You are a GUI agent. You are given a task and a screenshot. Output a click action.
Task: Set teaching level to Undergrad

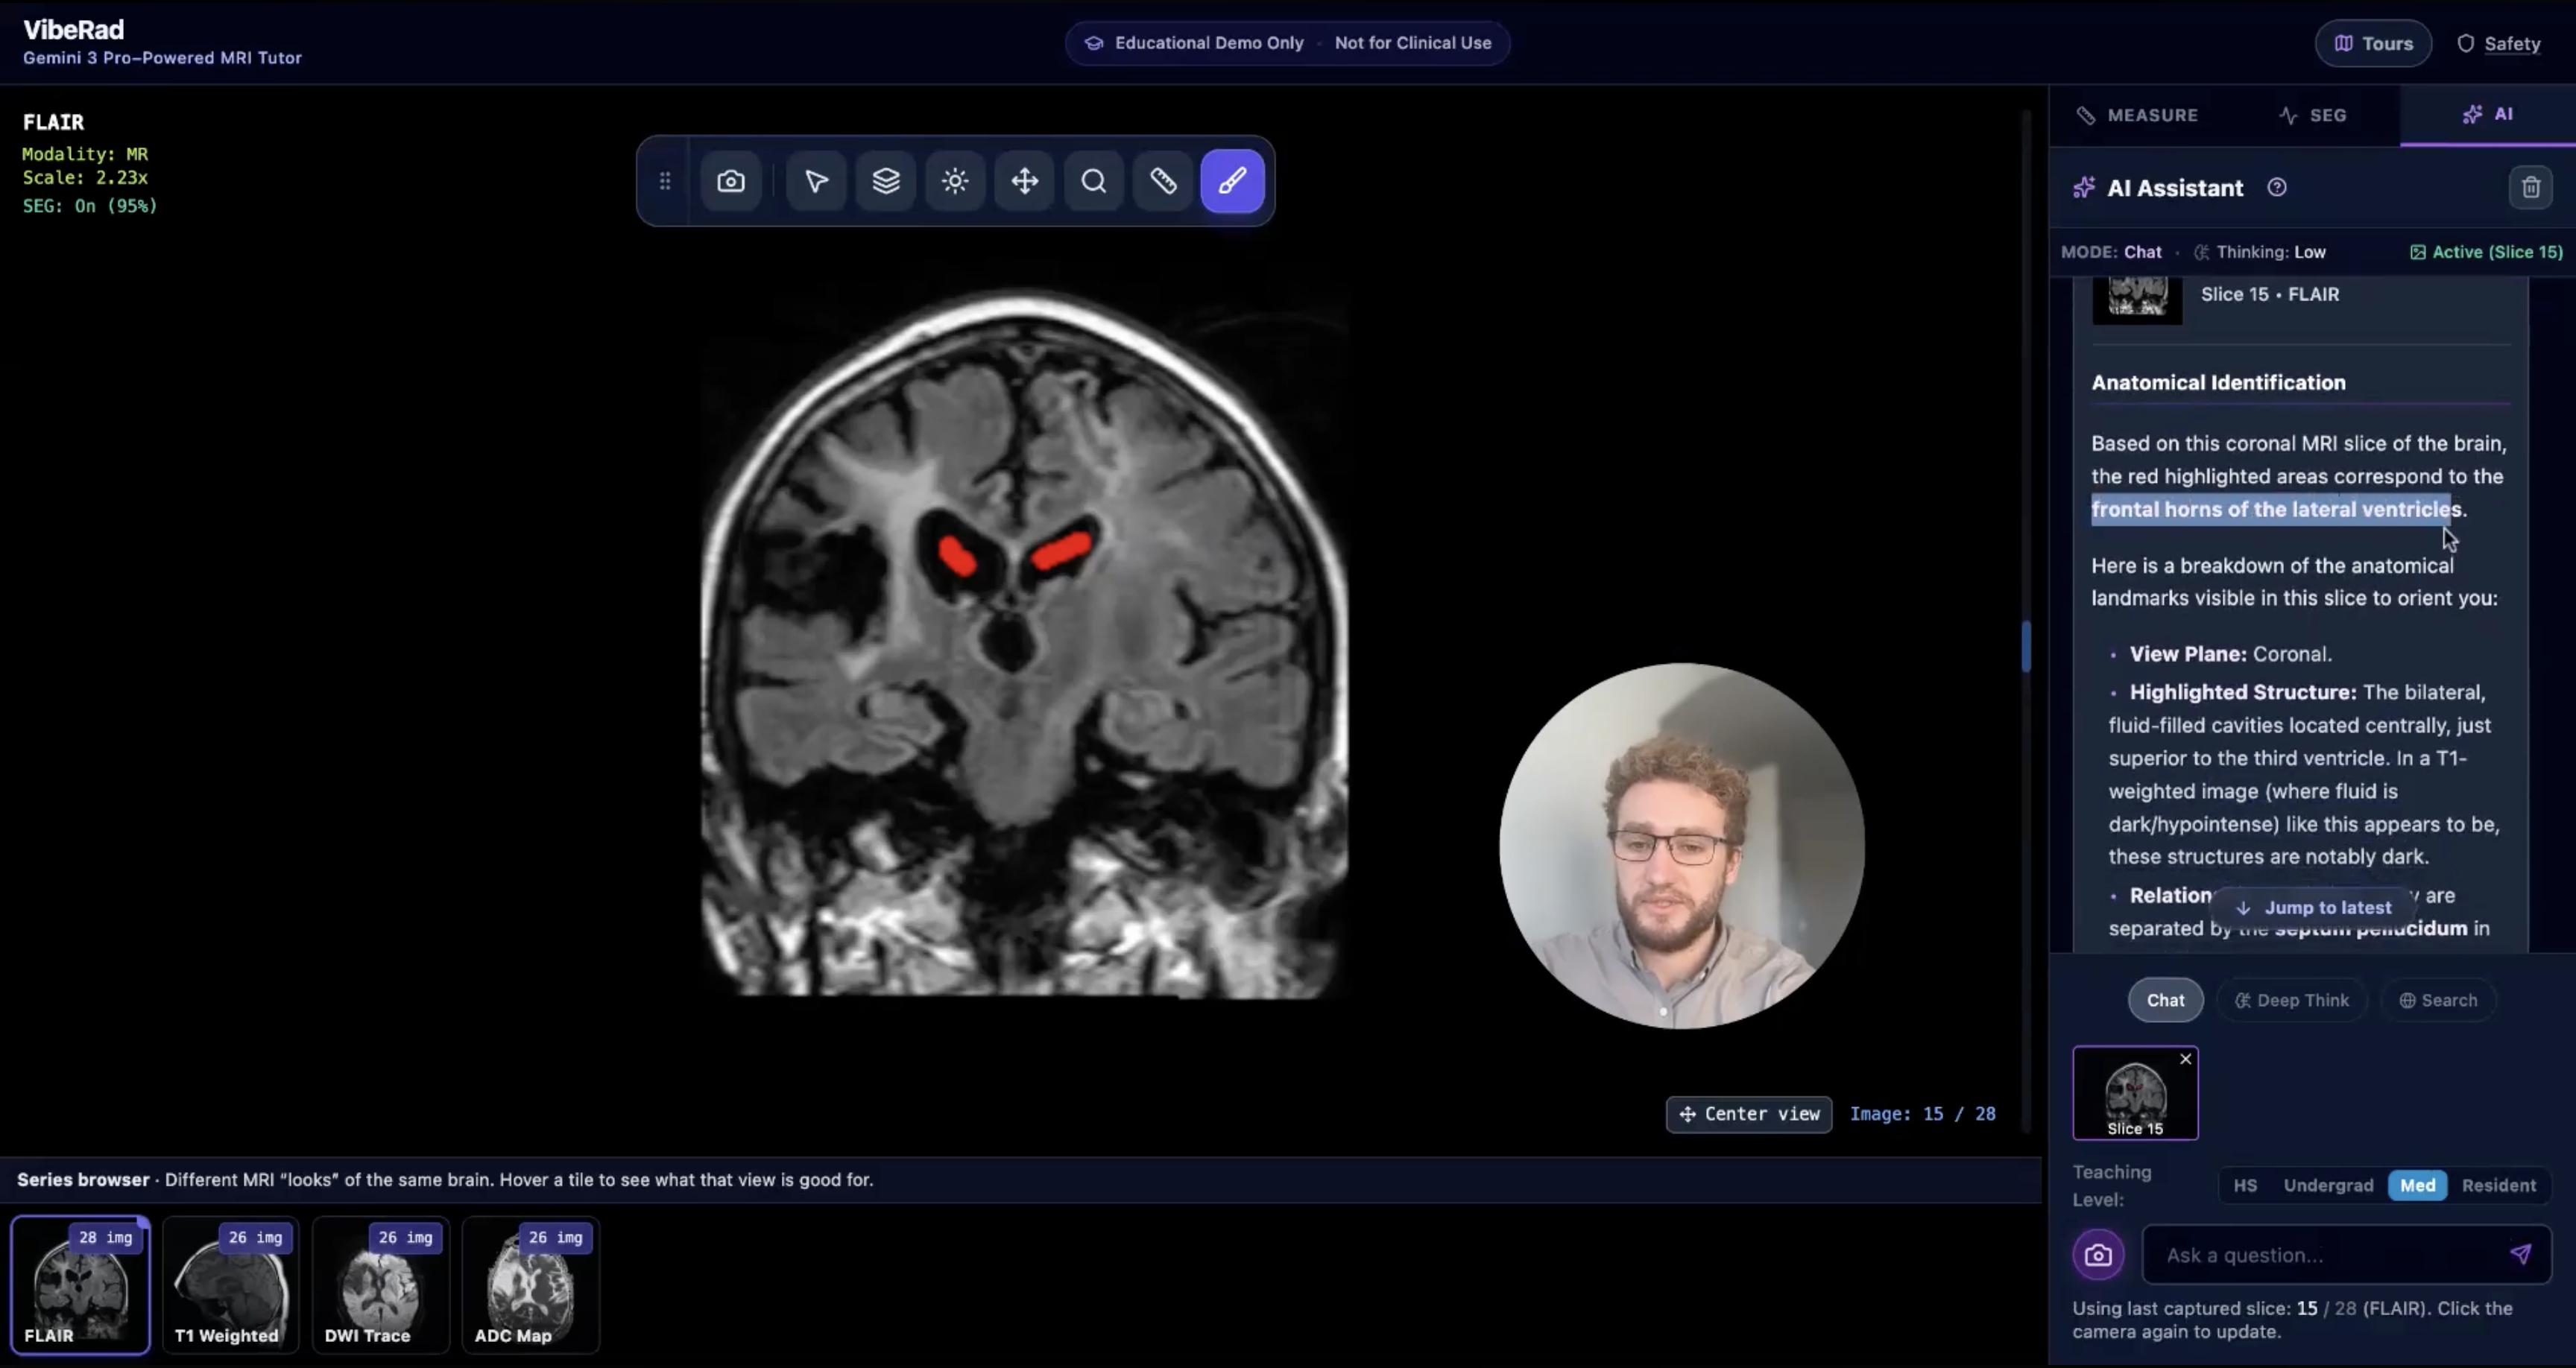(2328, 1185)
